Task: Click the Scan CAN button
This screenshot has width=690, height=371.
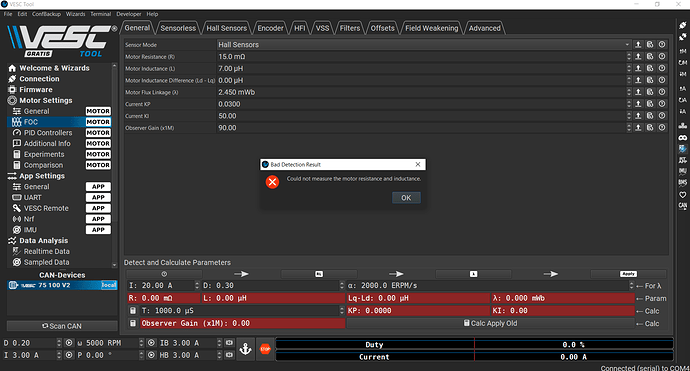Action: (62, 326)
